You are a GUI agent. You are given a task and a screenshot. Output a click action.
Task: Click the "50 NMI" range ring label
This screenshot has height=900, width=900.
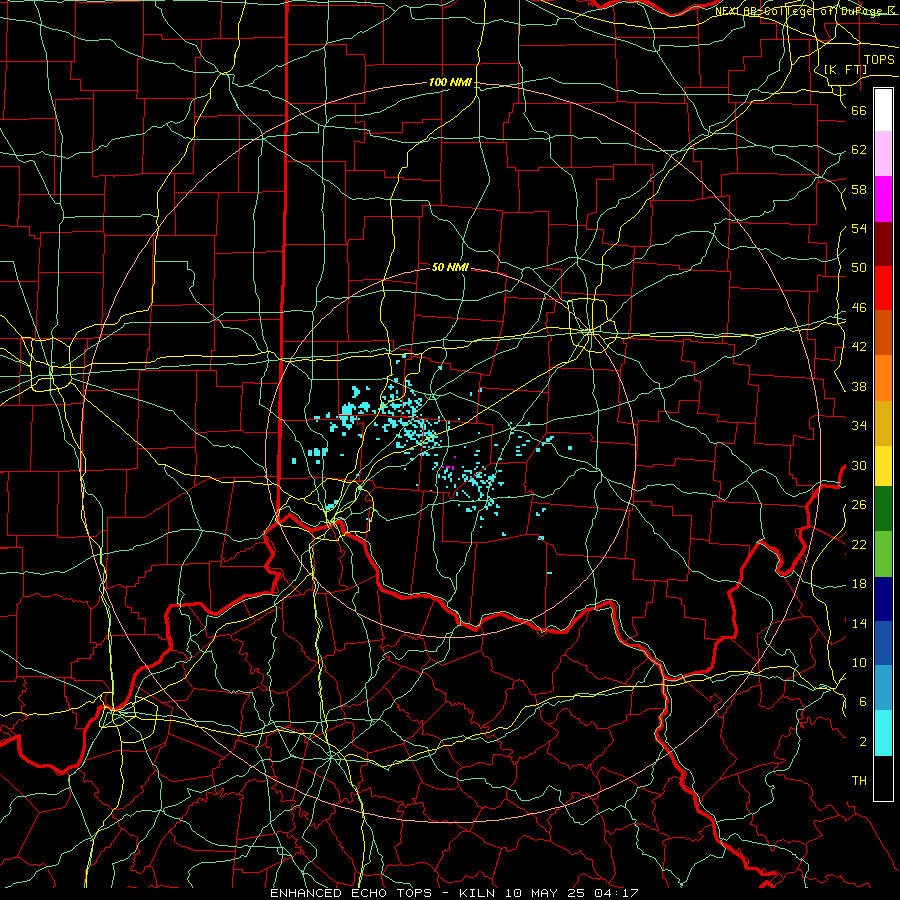(450, 267)
